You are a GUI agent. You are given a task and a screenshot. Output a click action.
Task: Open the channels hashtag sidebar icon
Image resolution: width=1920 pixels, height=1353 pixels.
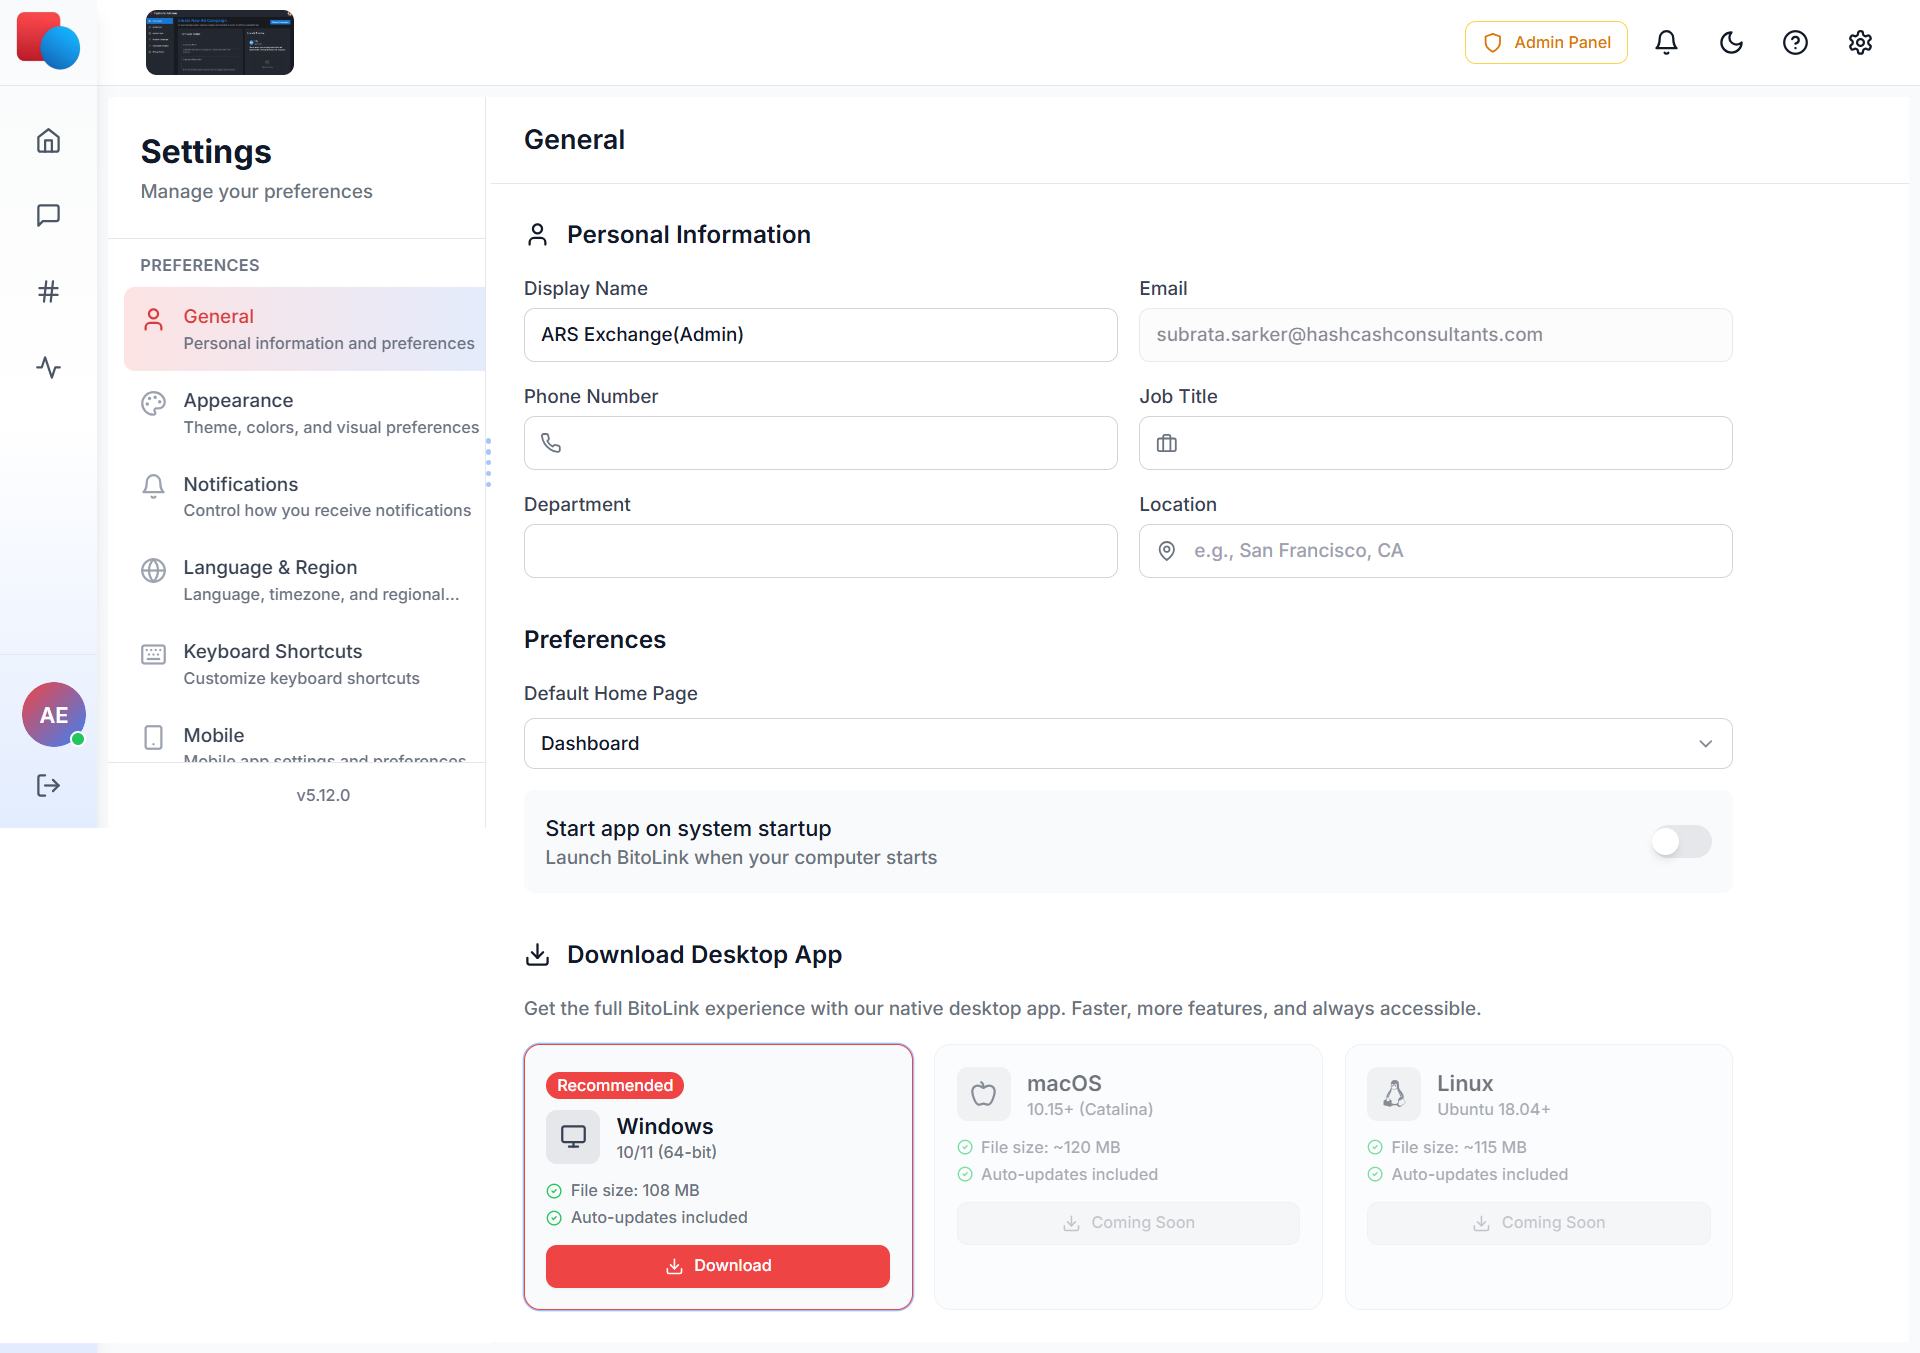click(48, 292)
